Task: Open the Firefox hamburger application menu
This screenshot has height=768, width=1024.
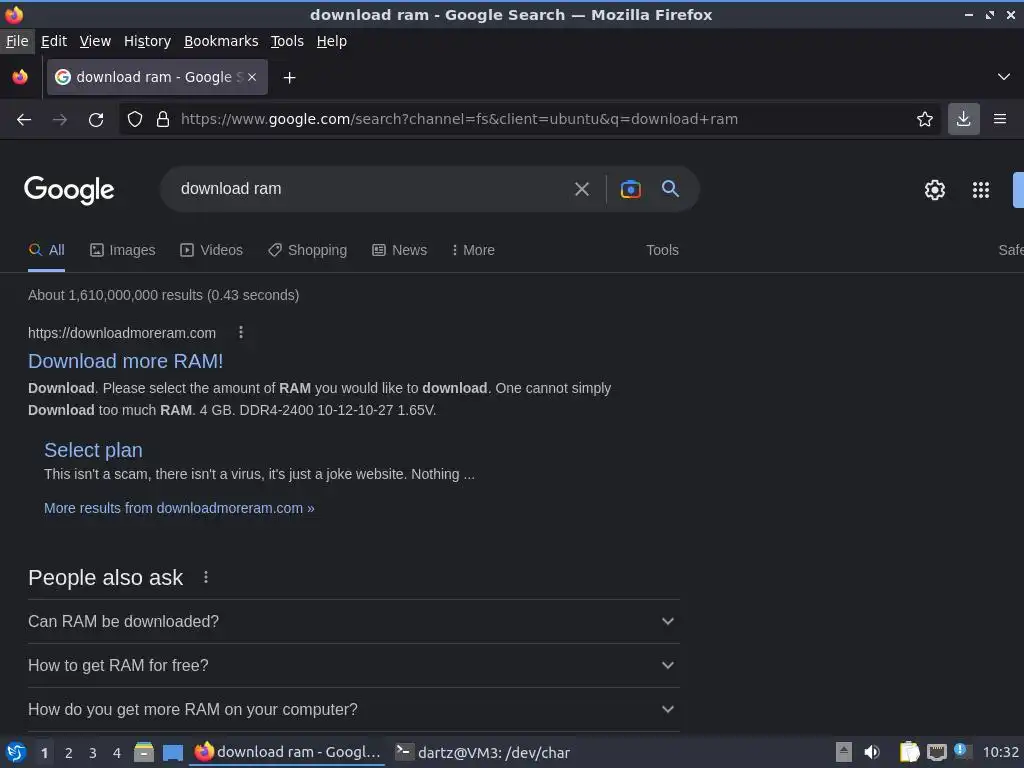Action: (x=999, y=119)
